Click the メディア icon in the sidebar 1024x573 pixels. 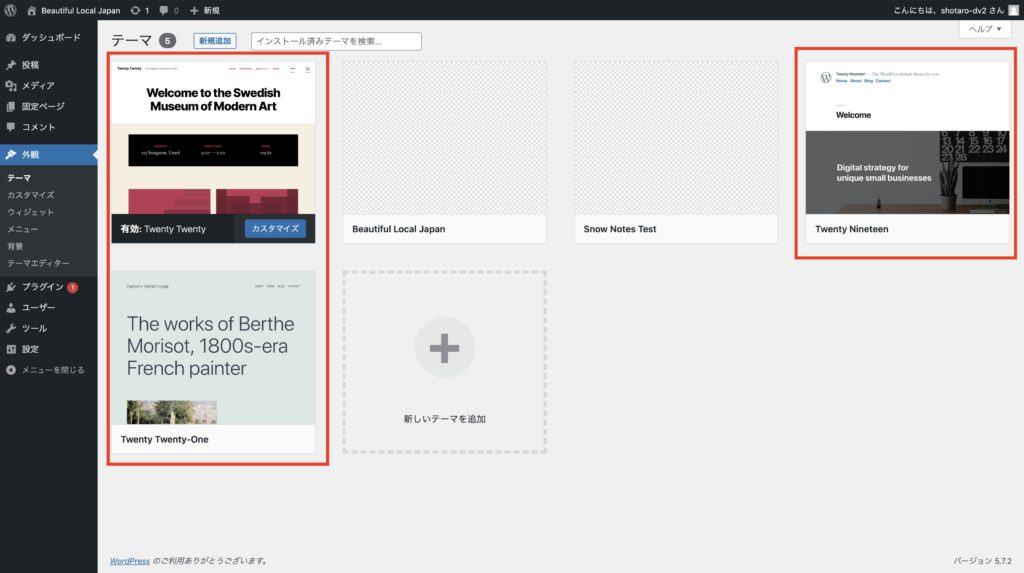click(x=11, y=86)
